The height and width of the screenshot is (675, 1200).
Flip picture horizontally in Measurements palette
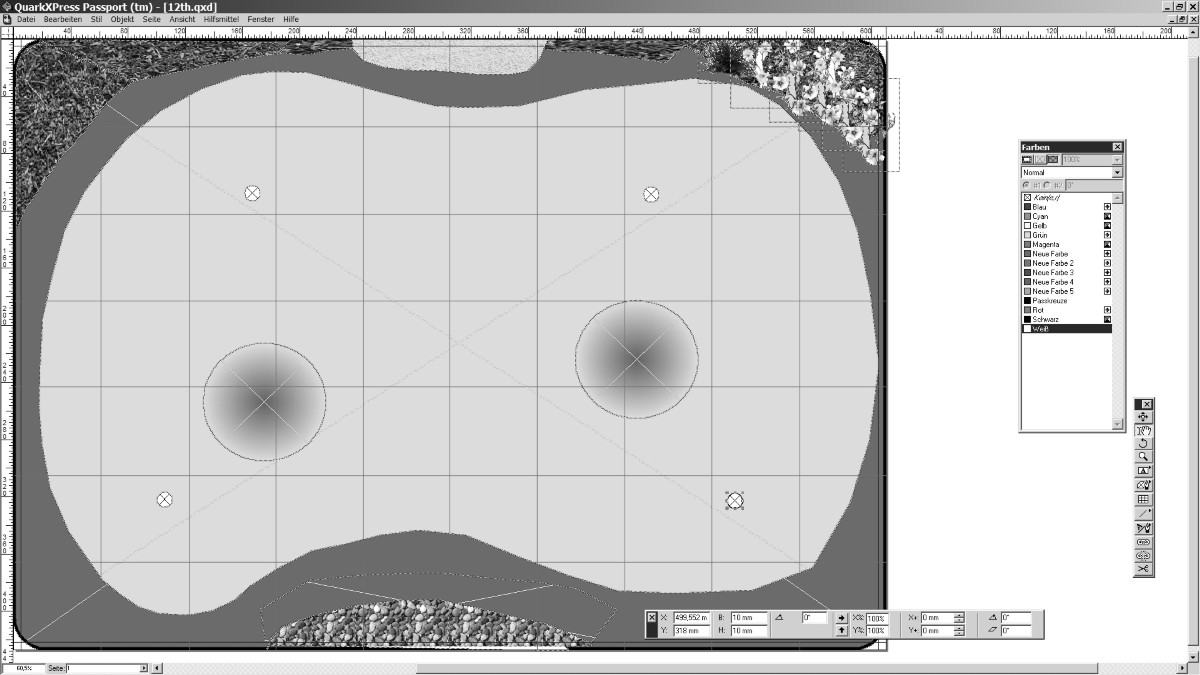(x=841, y=618)
